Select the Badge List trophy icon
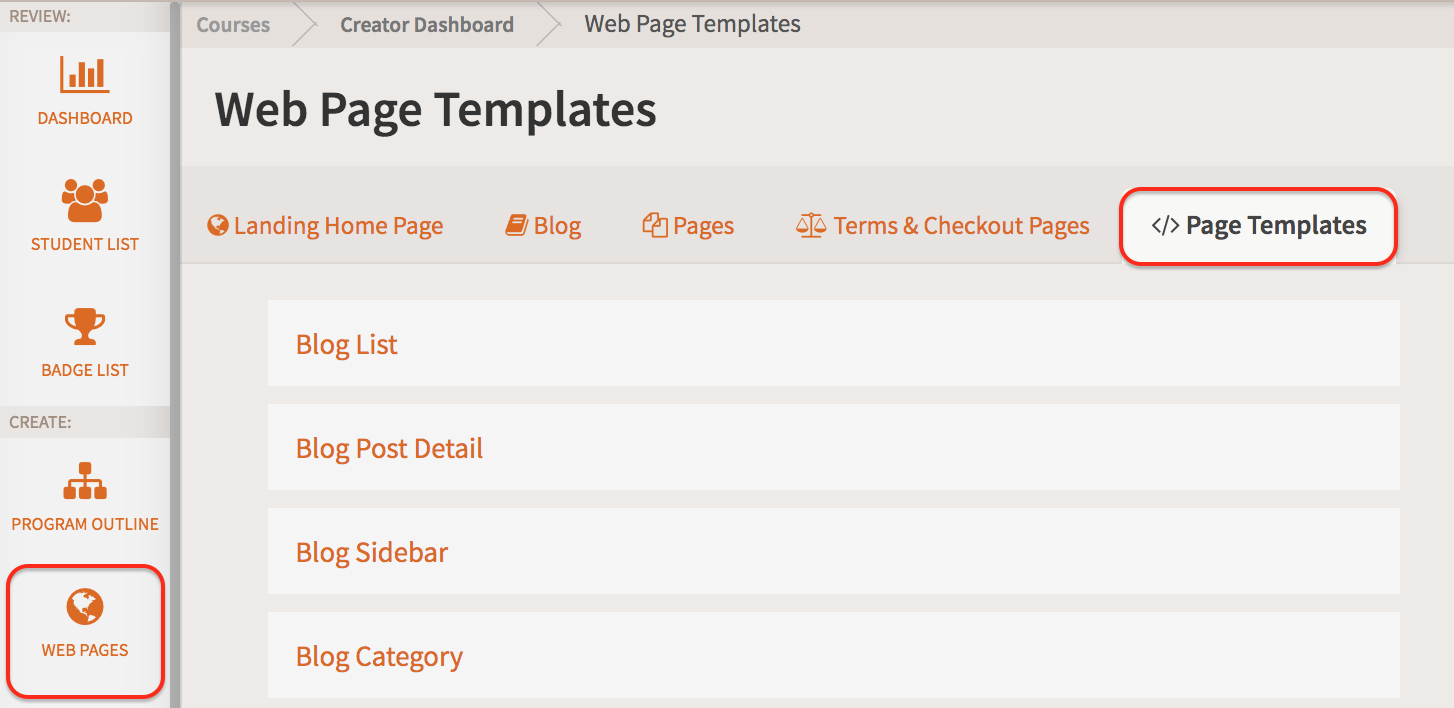 pos(85,327)
